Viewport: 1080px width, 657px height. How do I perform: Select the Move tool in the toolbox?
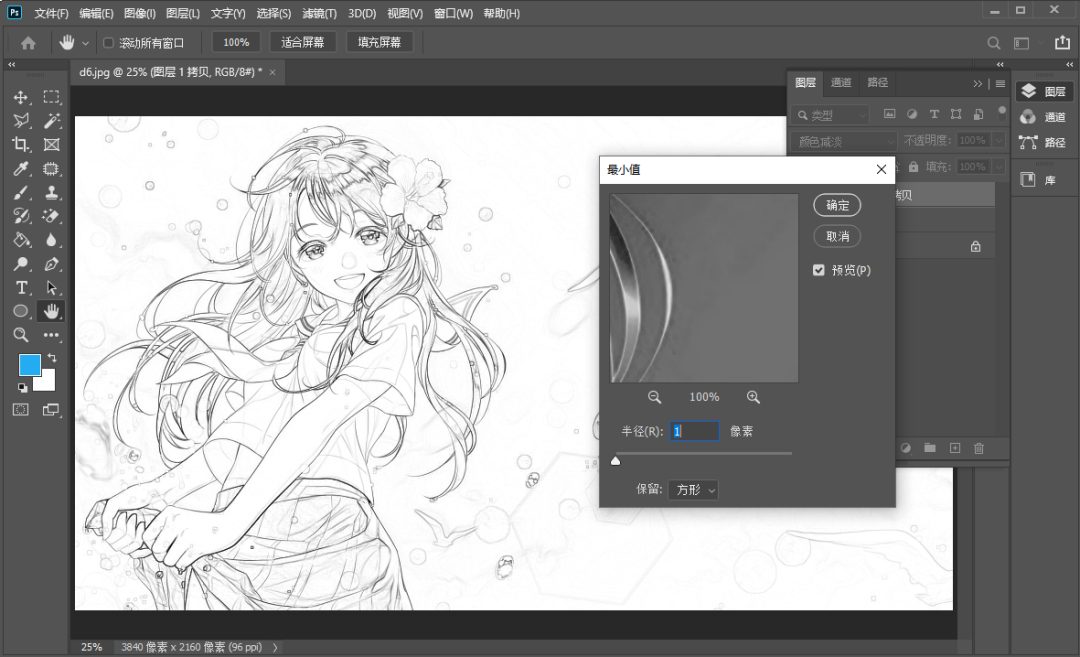tap(21, 97)
